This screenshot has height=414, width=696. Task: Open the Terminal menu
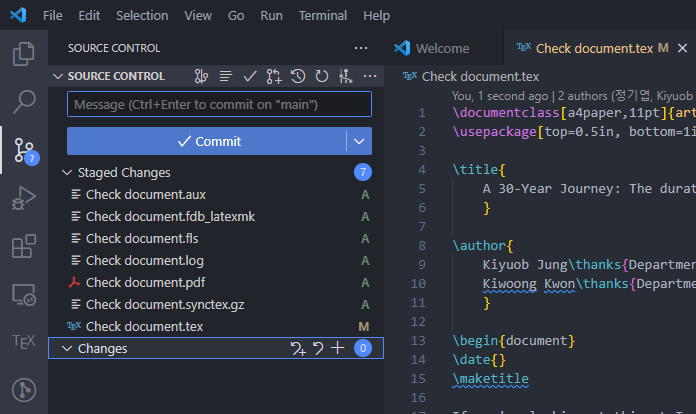pyautogui.click(x=323, y=16)
